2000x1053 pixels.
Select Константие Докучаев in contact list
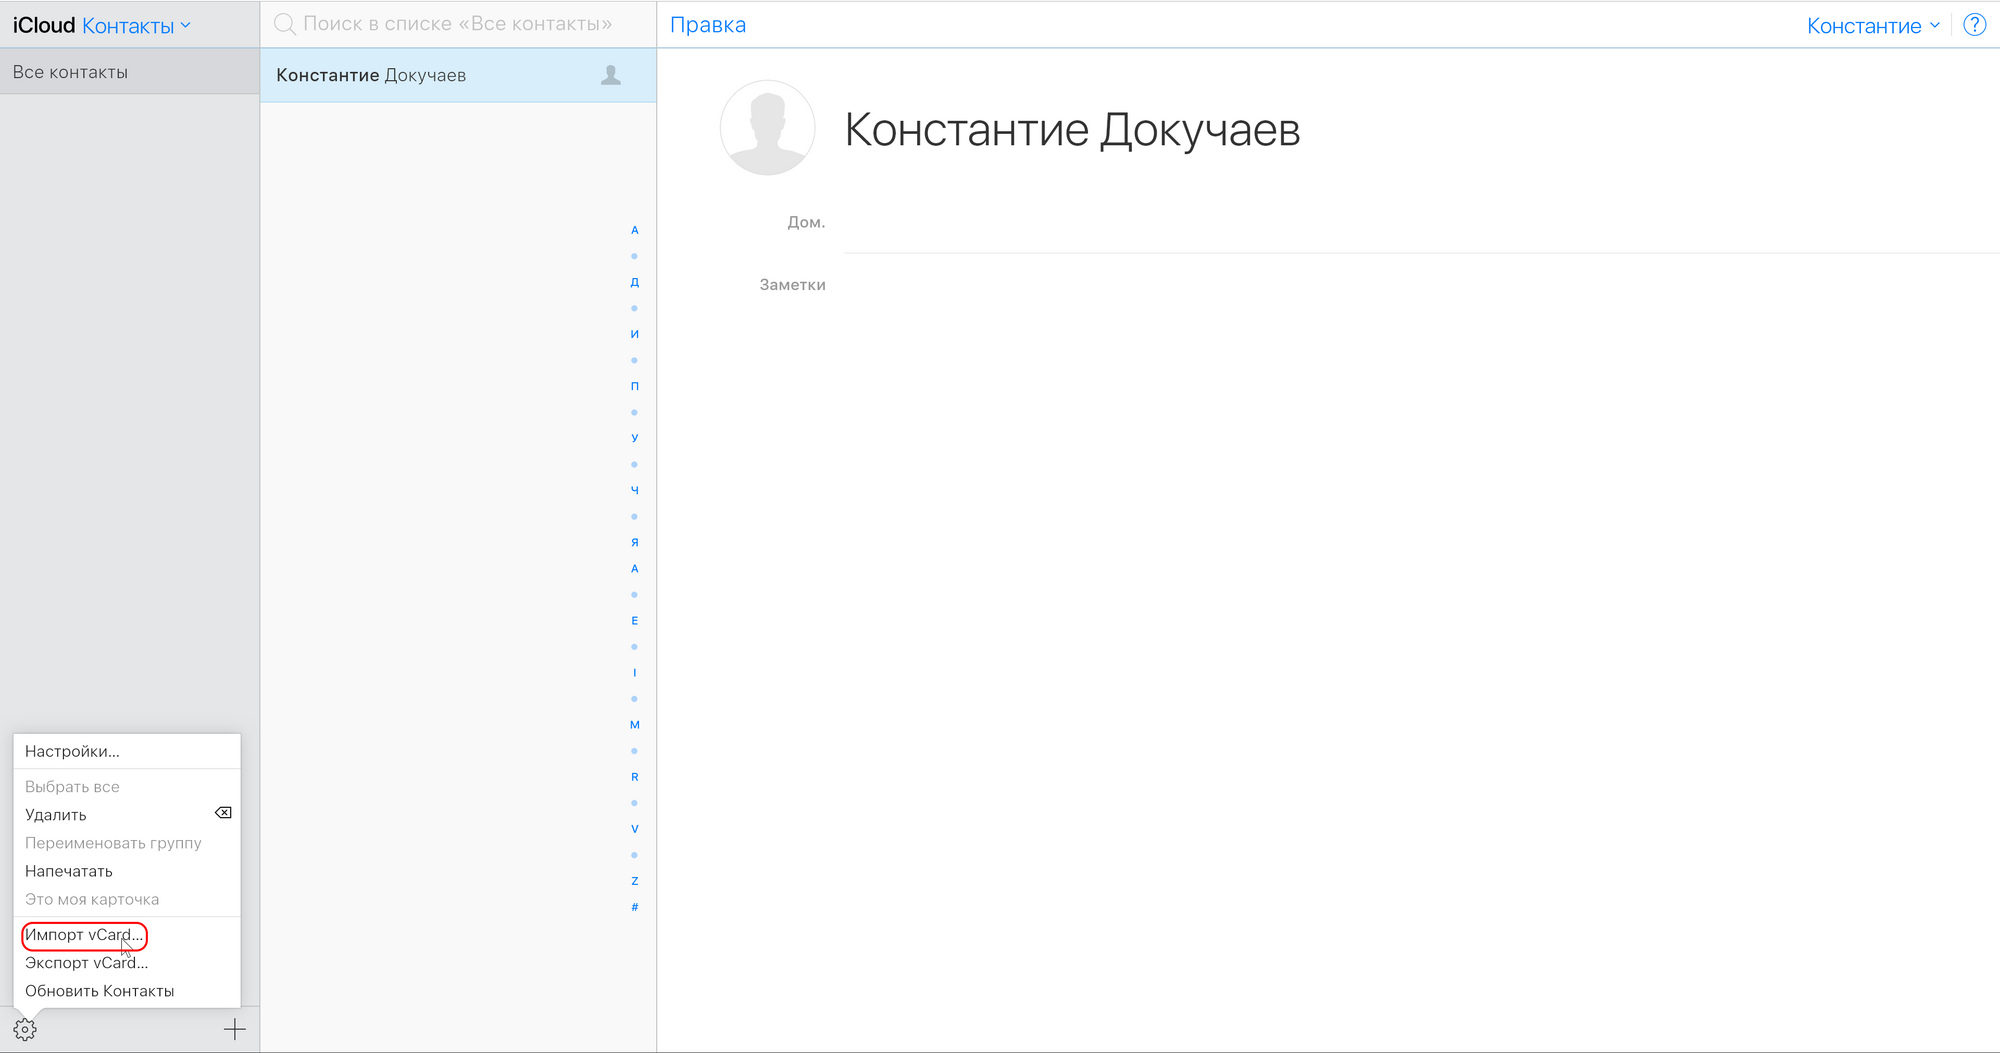[458, 75]
